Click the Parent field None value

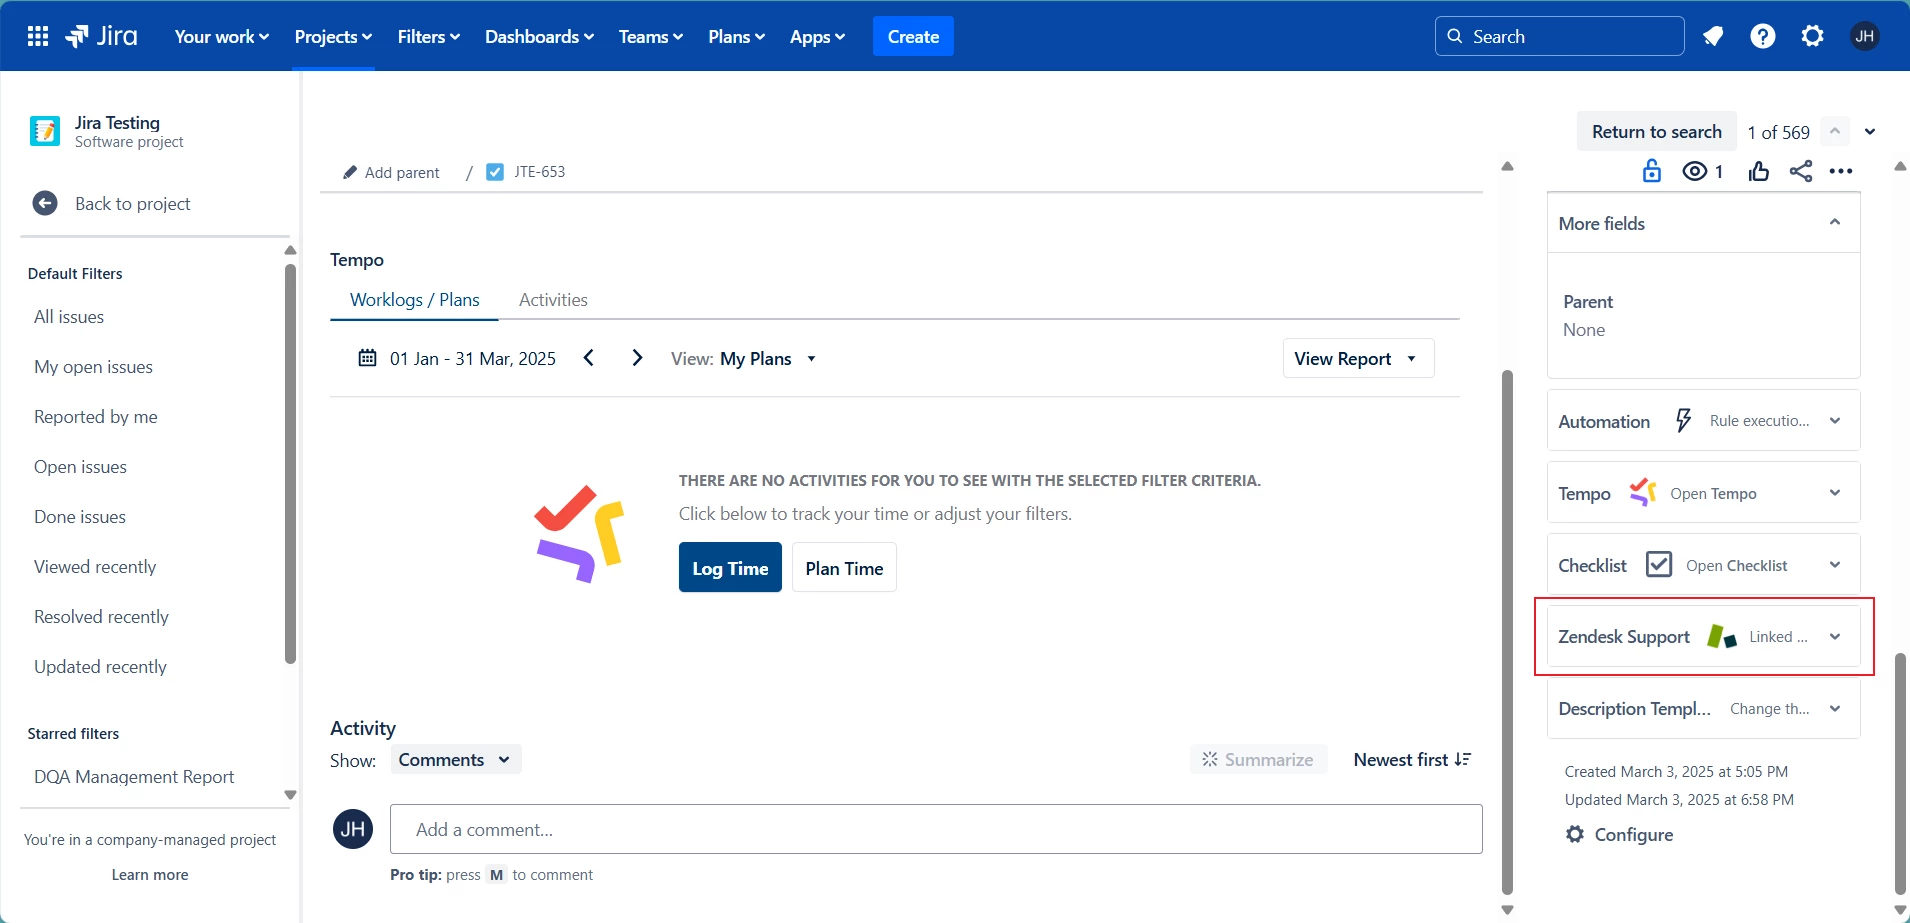(x=1584, y=329)
